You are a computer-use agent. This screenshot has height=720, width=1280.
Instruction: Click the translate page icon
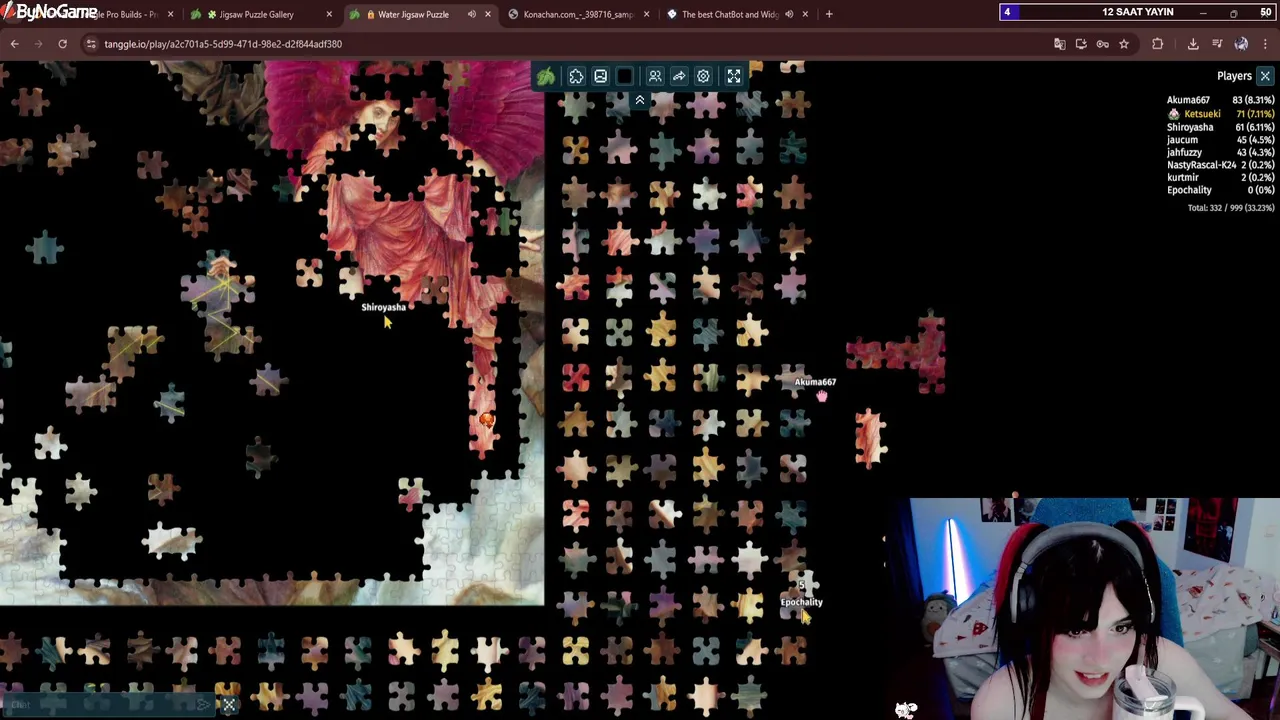point(1059,44)
